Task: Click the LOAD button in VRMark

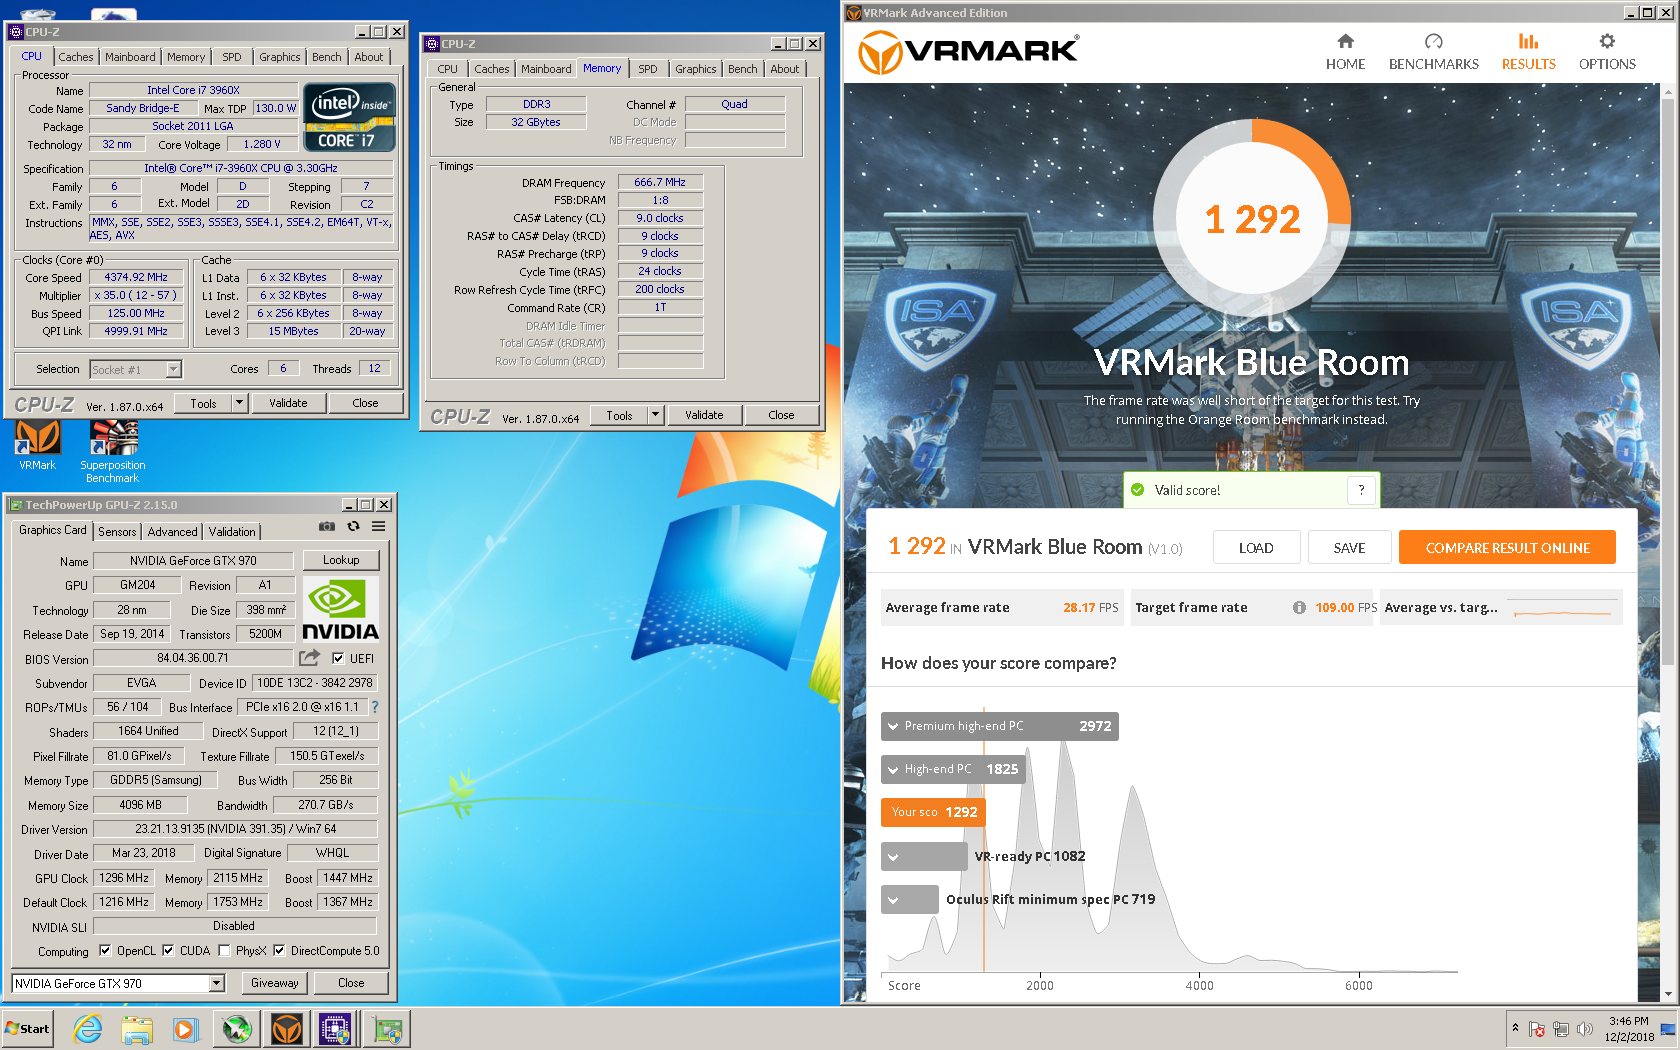Action: 1256,547
